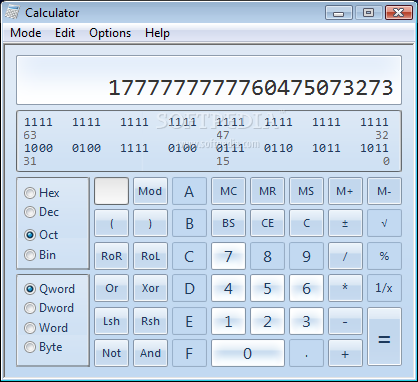
Task: Click the hex digit E button
Action: tap(189, 321)
